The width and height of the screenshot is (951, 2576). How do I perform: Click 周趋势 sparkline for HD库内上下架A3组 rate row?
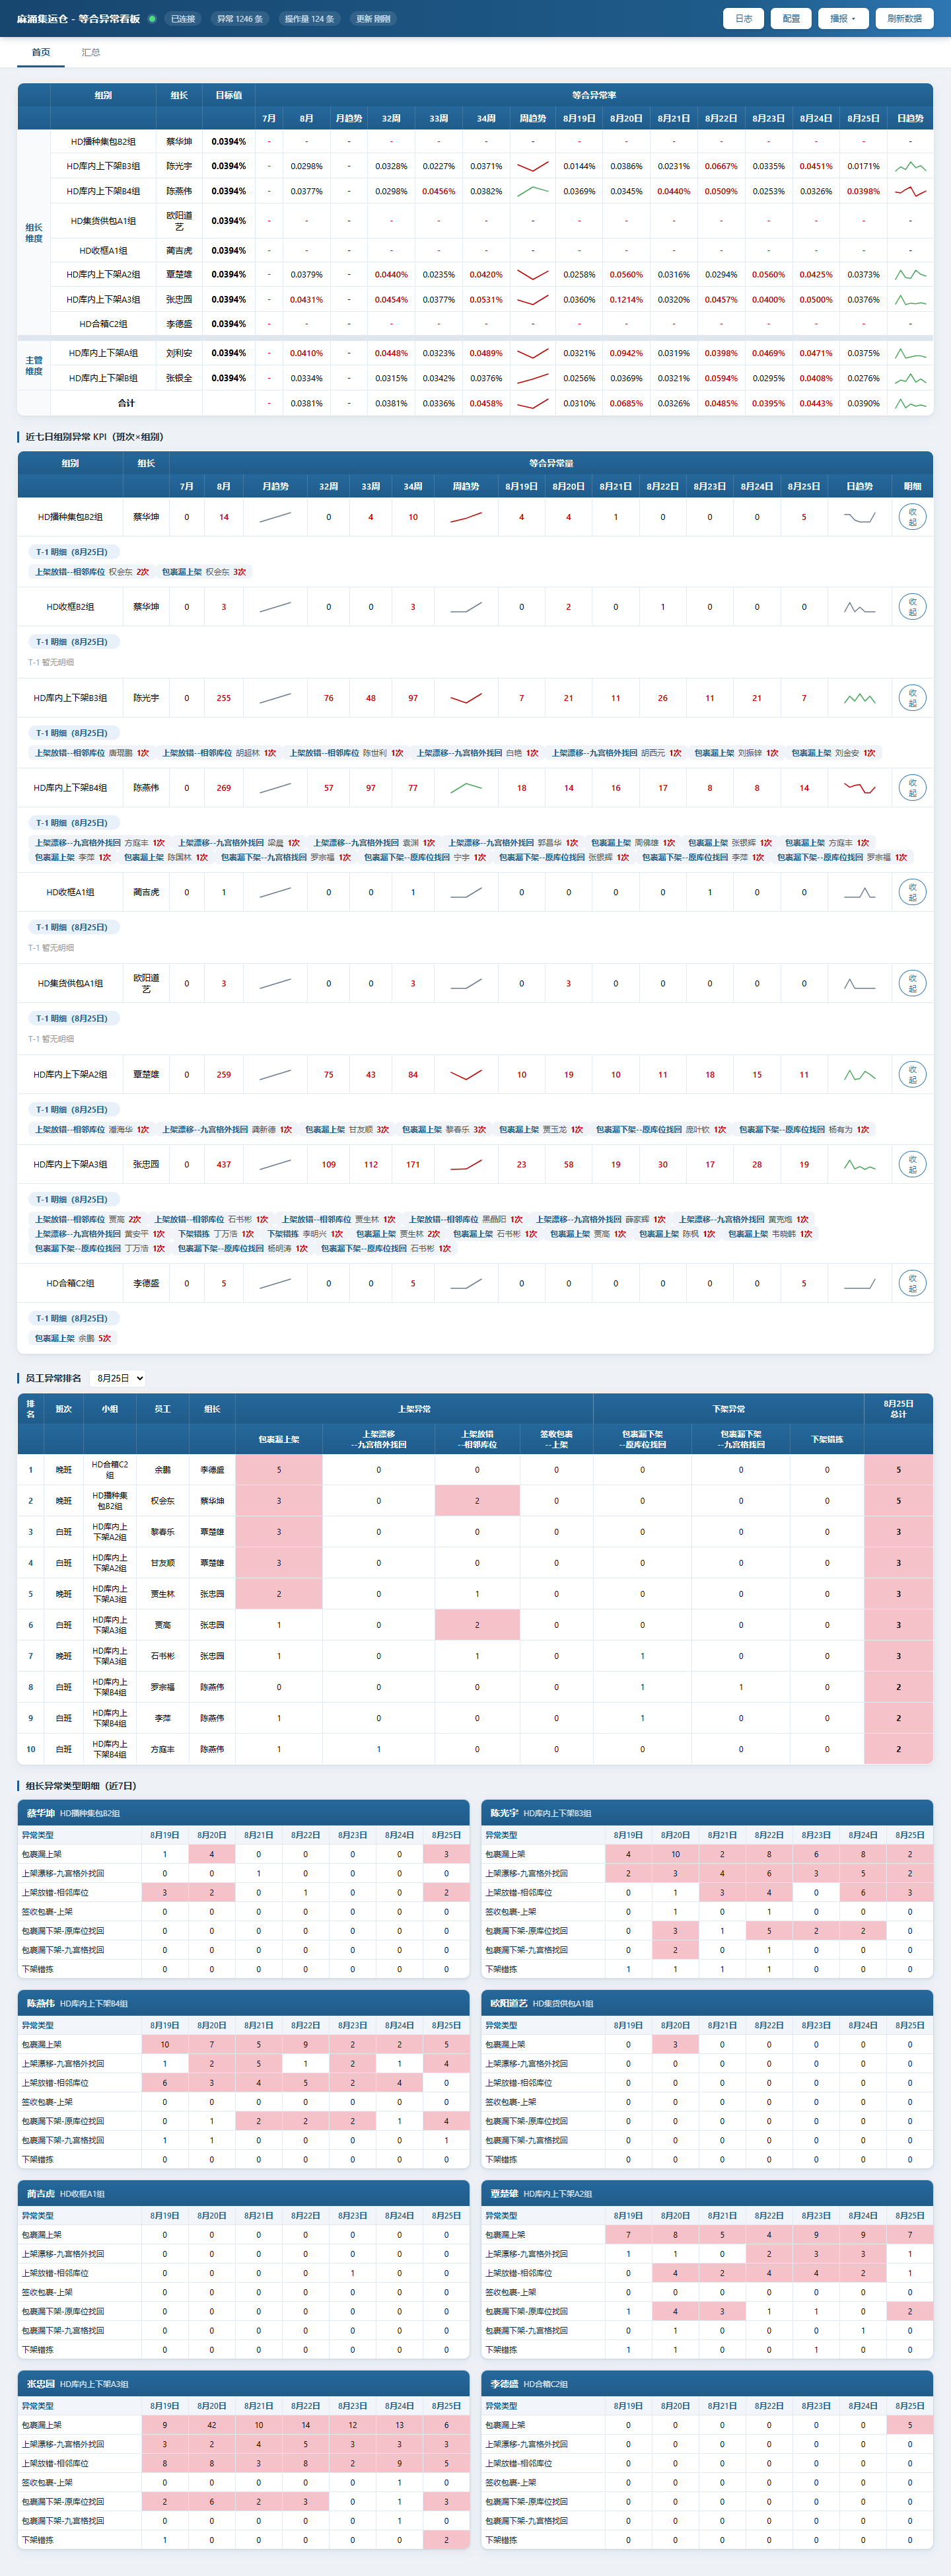(533, 299)
